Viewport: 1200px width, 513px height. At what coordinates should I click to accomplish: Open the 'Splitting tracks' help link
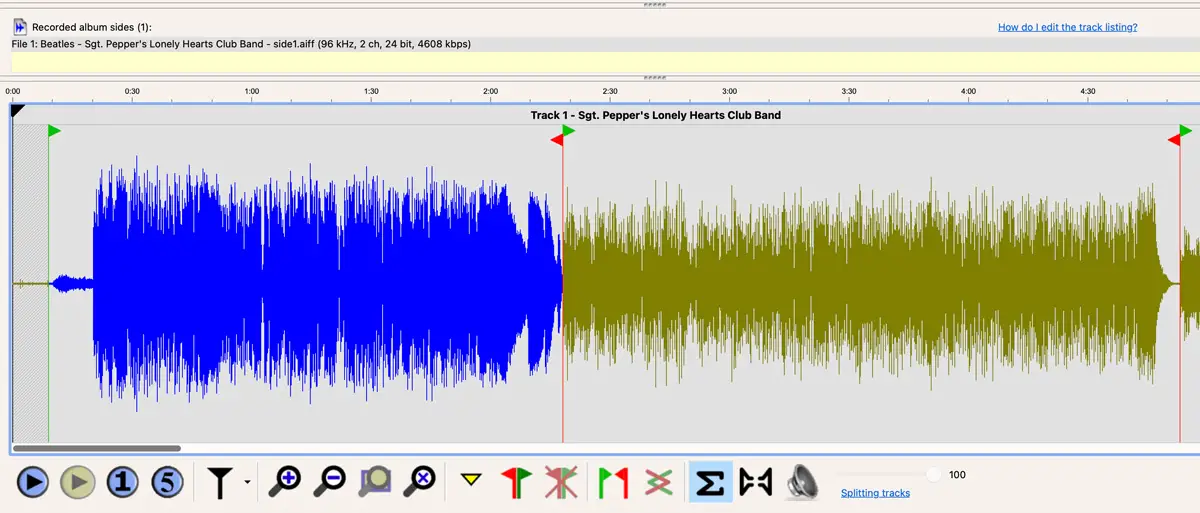click(x=875, y=493)
